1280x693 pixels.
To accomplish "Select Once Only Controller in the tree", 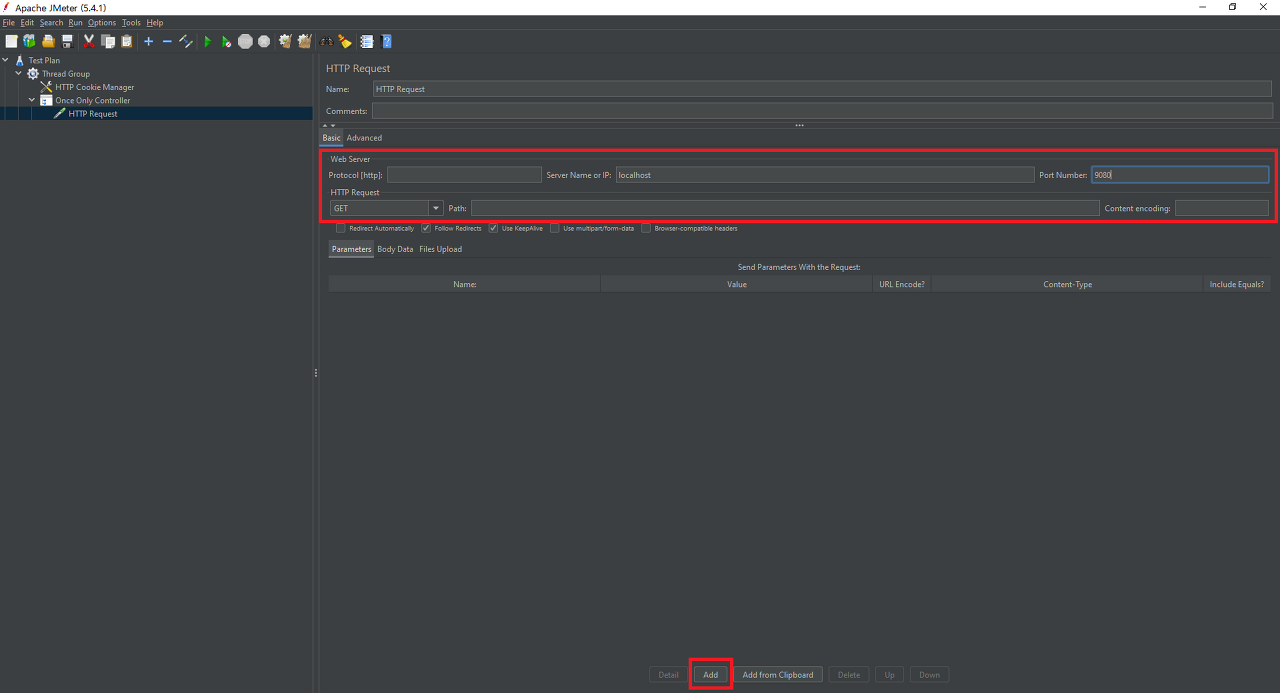I will click(85, 100).
